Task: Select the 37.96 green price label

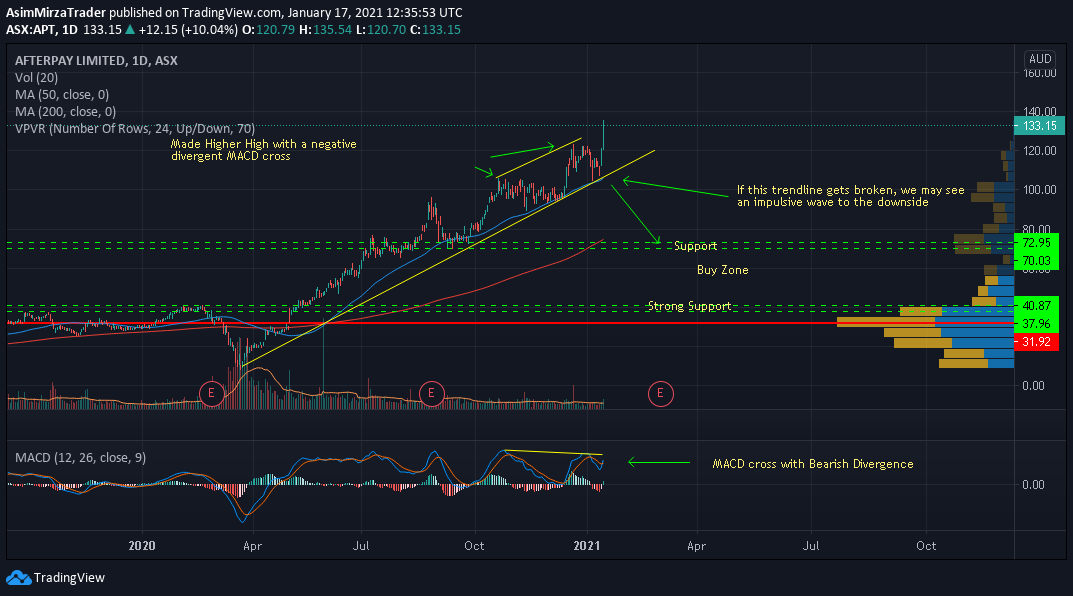Action: [1036, 324]
